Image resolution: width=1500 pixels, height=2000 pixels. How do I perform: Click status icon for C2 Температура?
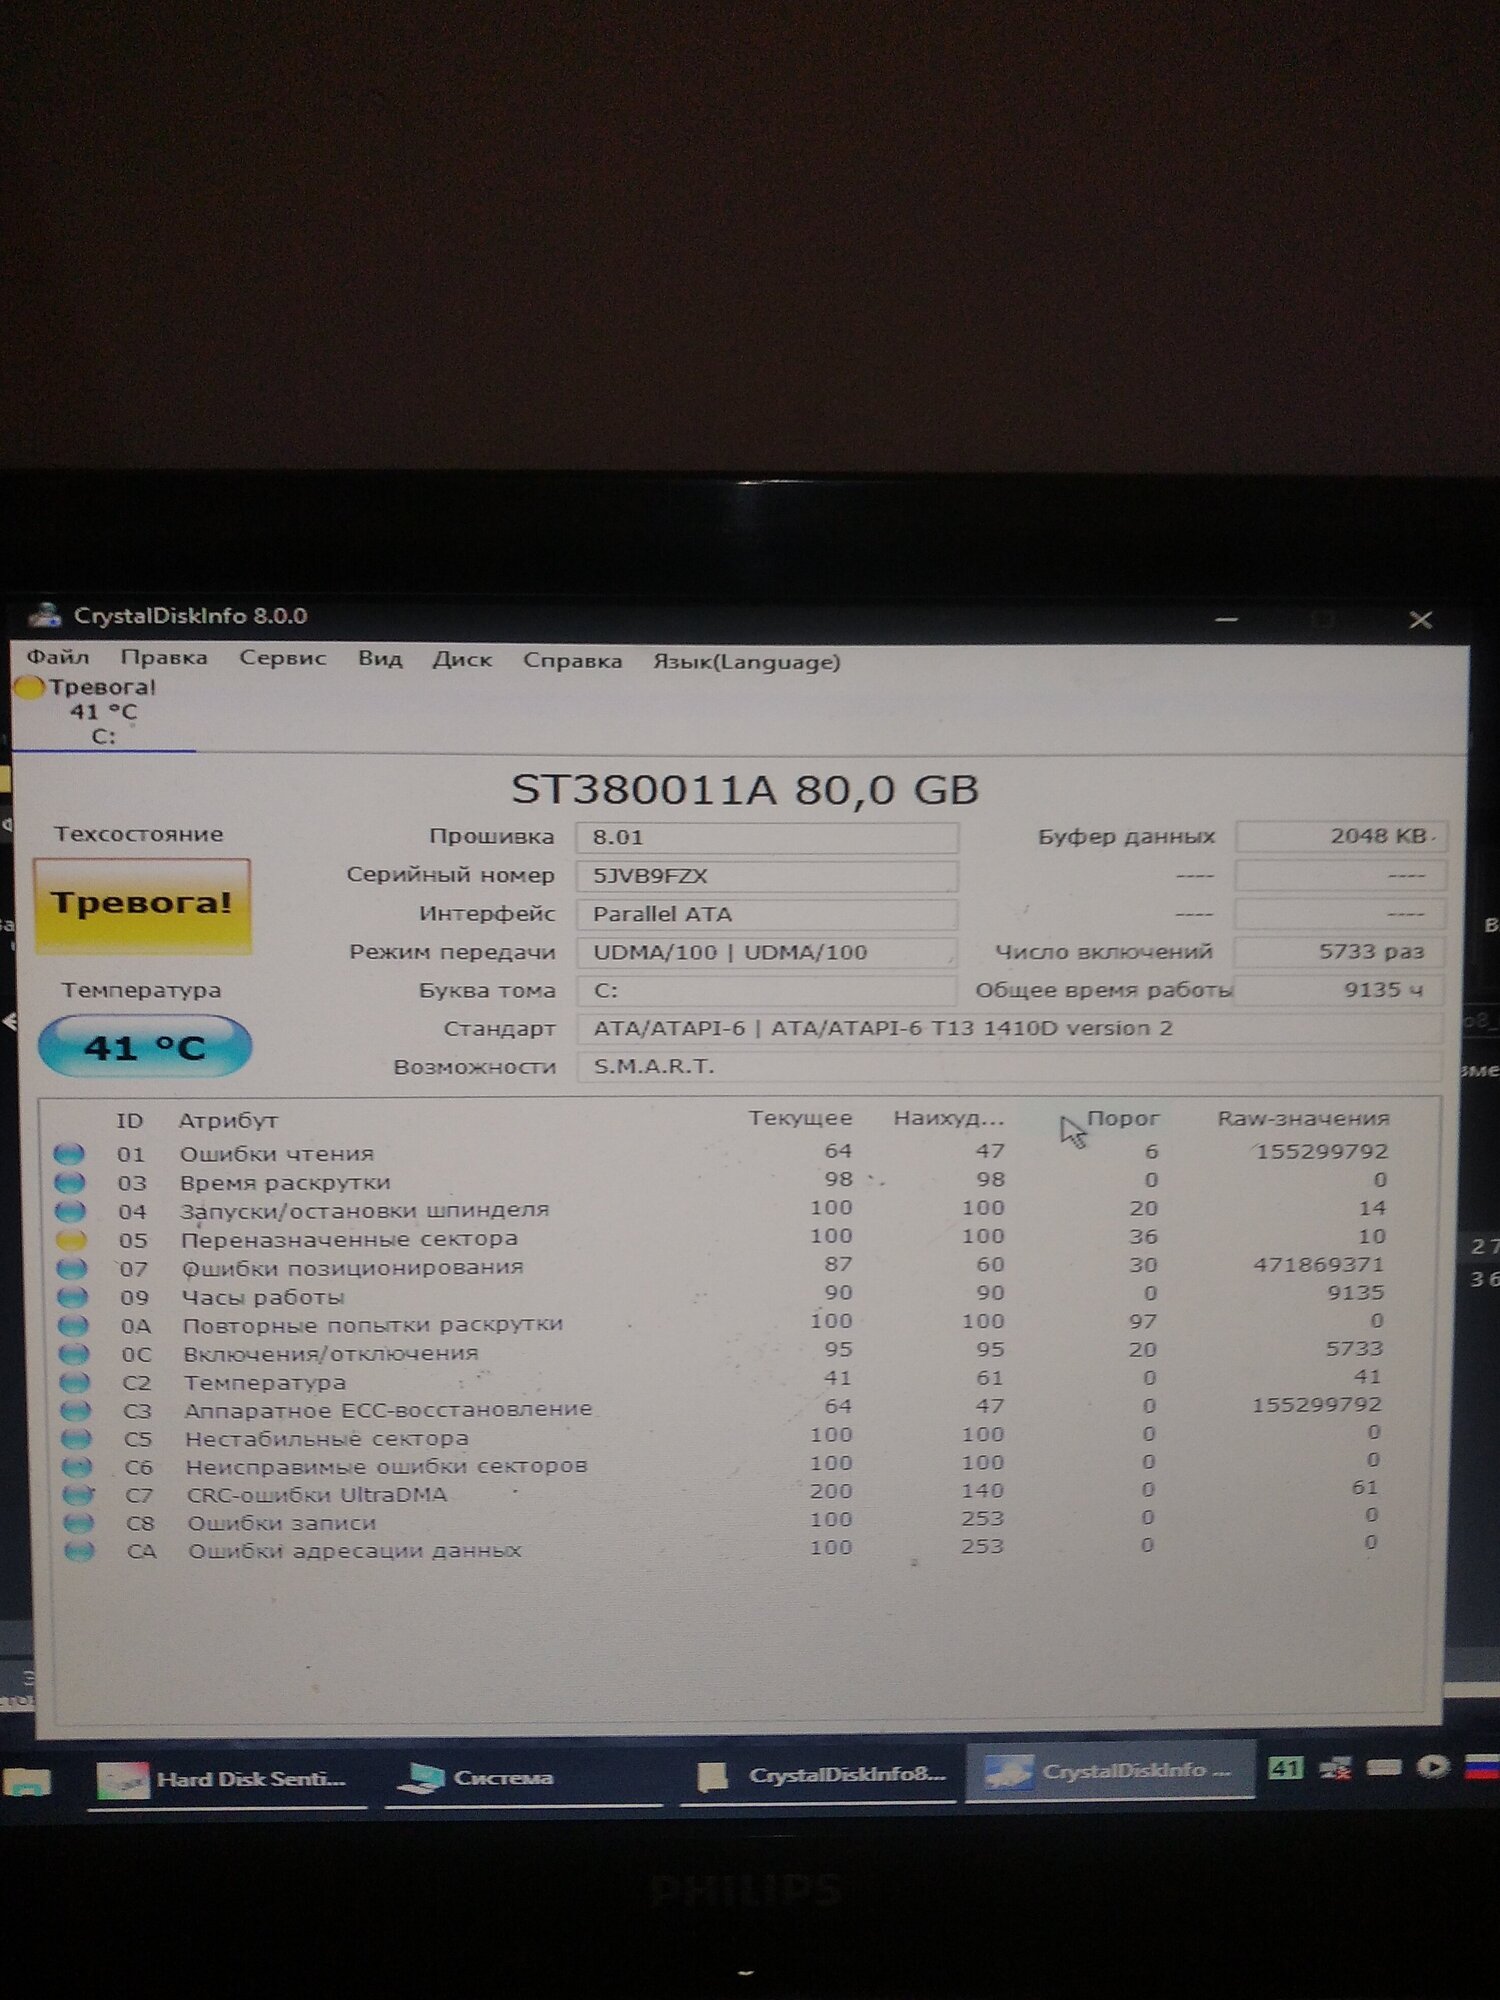(75, 1383)
